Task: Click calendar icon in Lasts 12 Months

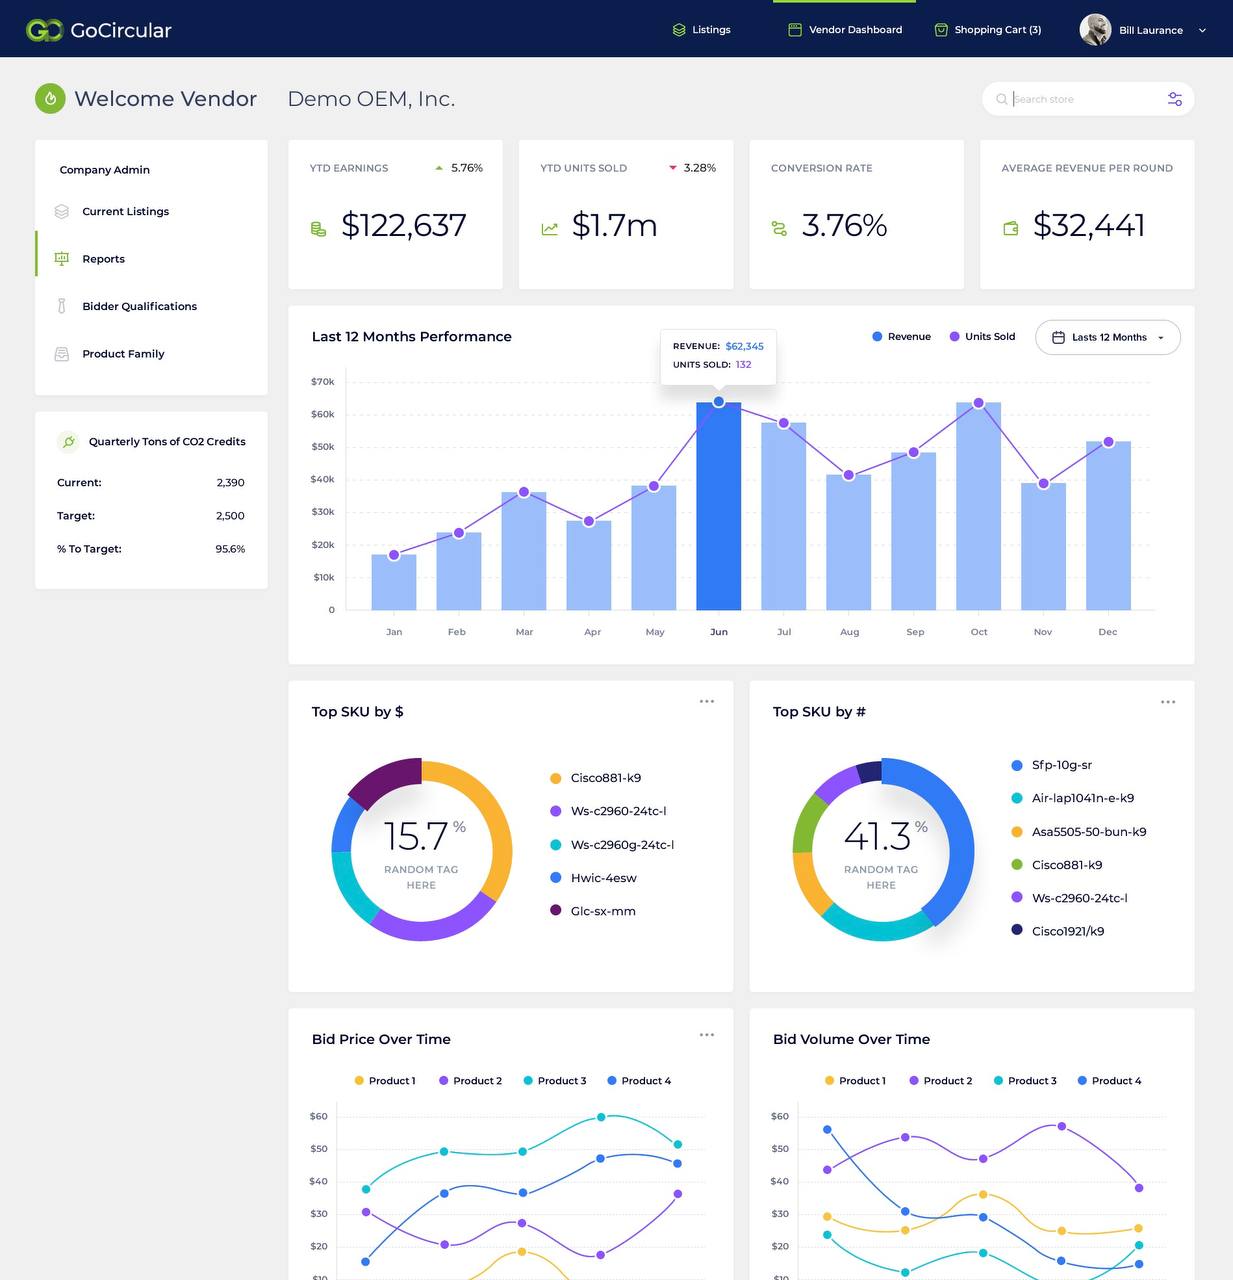Action: click(1058, 337)
